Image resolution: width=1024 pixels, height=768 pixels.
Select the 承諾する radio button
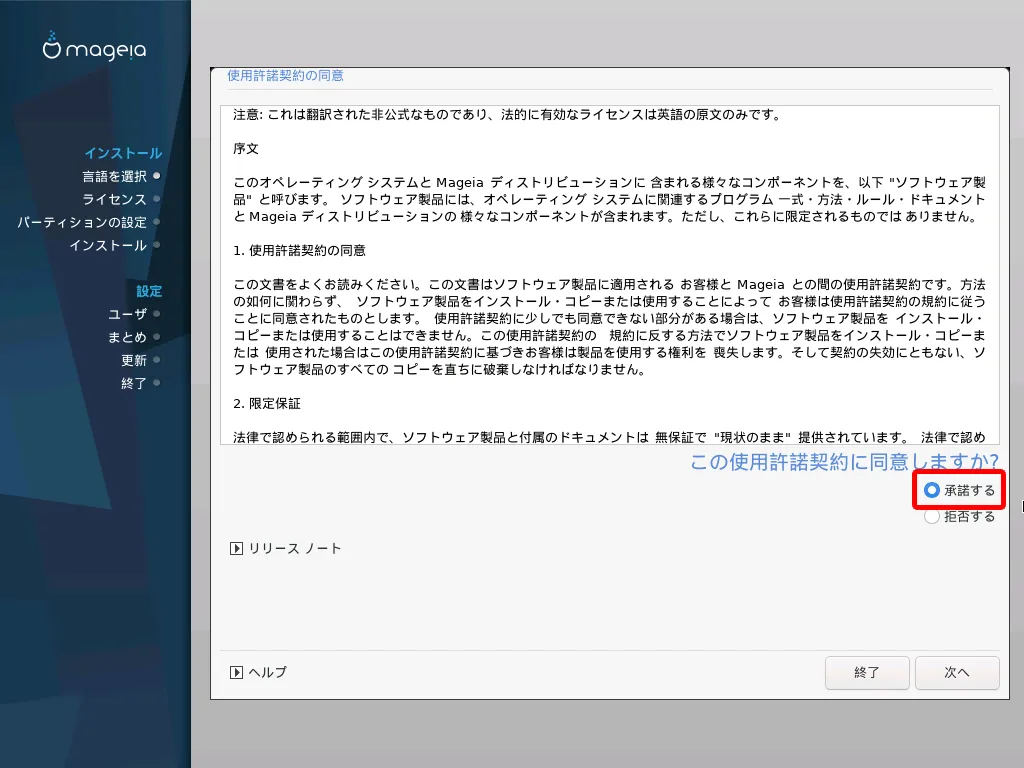point(932,490)
